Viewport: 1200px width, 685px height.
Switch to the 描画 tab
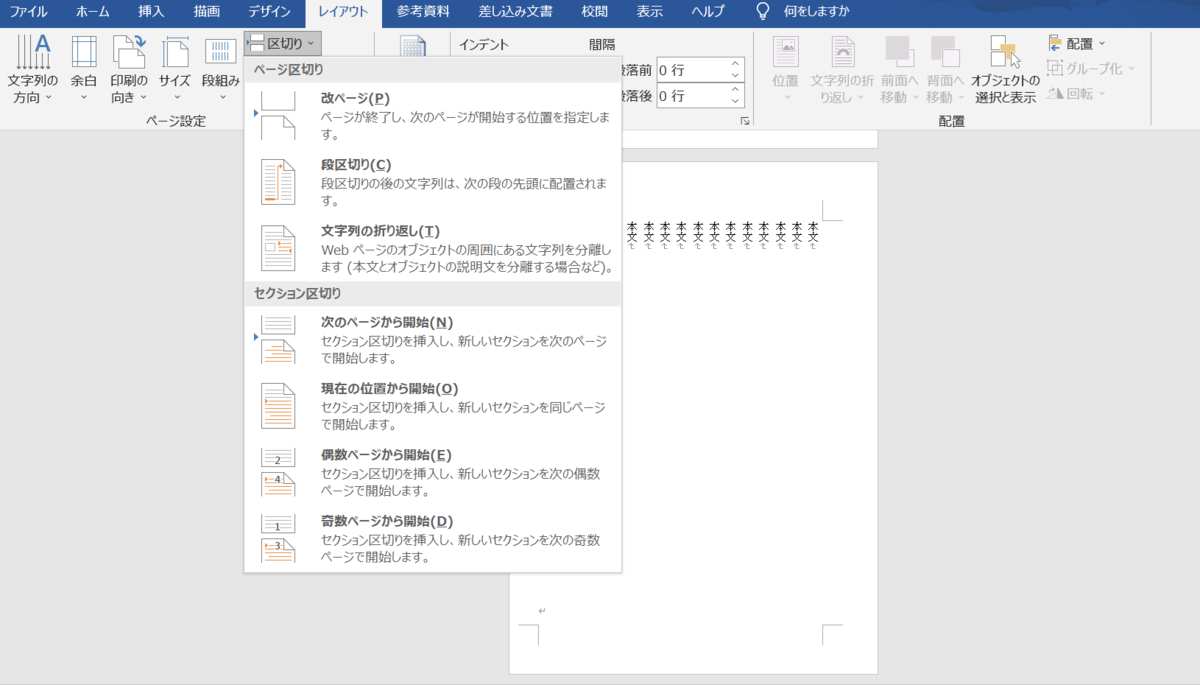(208, 12)
